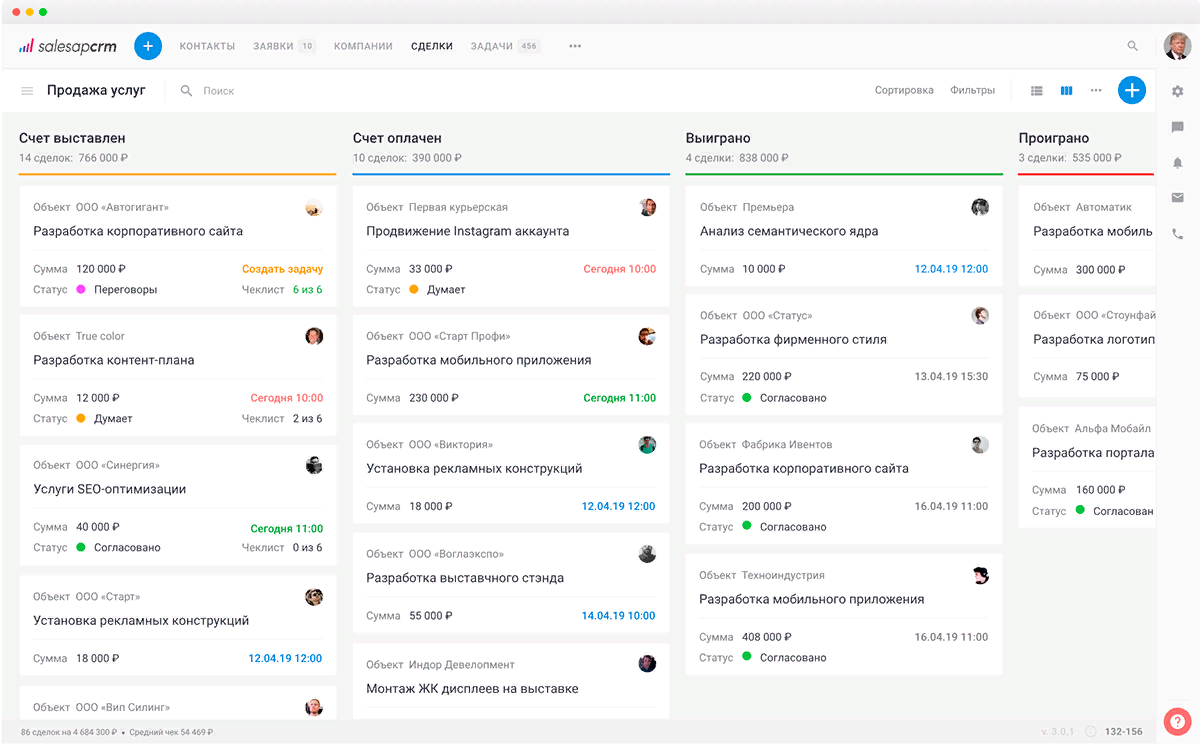This screenshot has width=1200, height=745.
Task: Open the Сортировка options
Action: tap(904, 90)
